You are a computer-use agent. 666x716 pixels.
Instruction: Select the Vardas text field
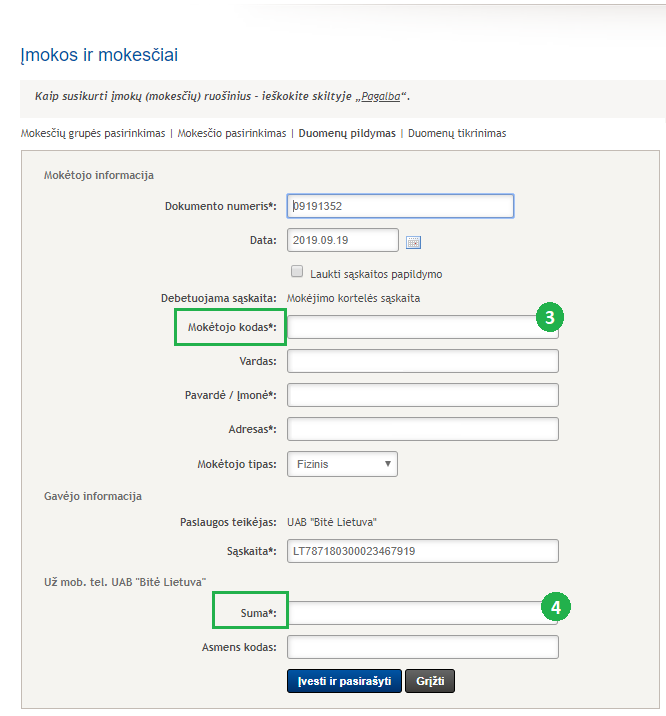pyautogui.click(x=422, y=361)
